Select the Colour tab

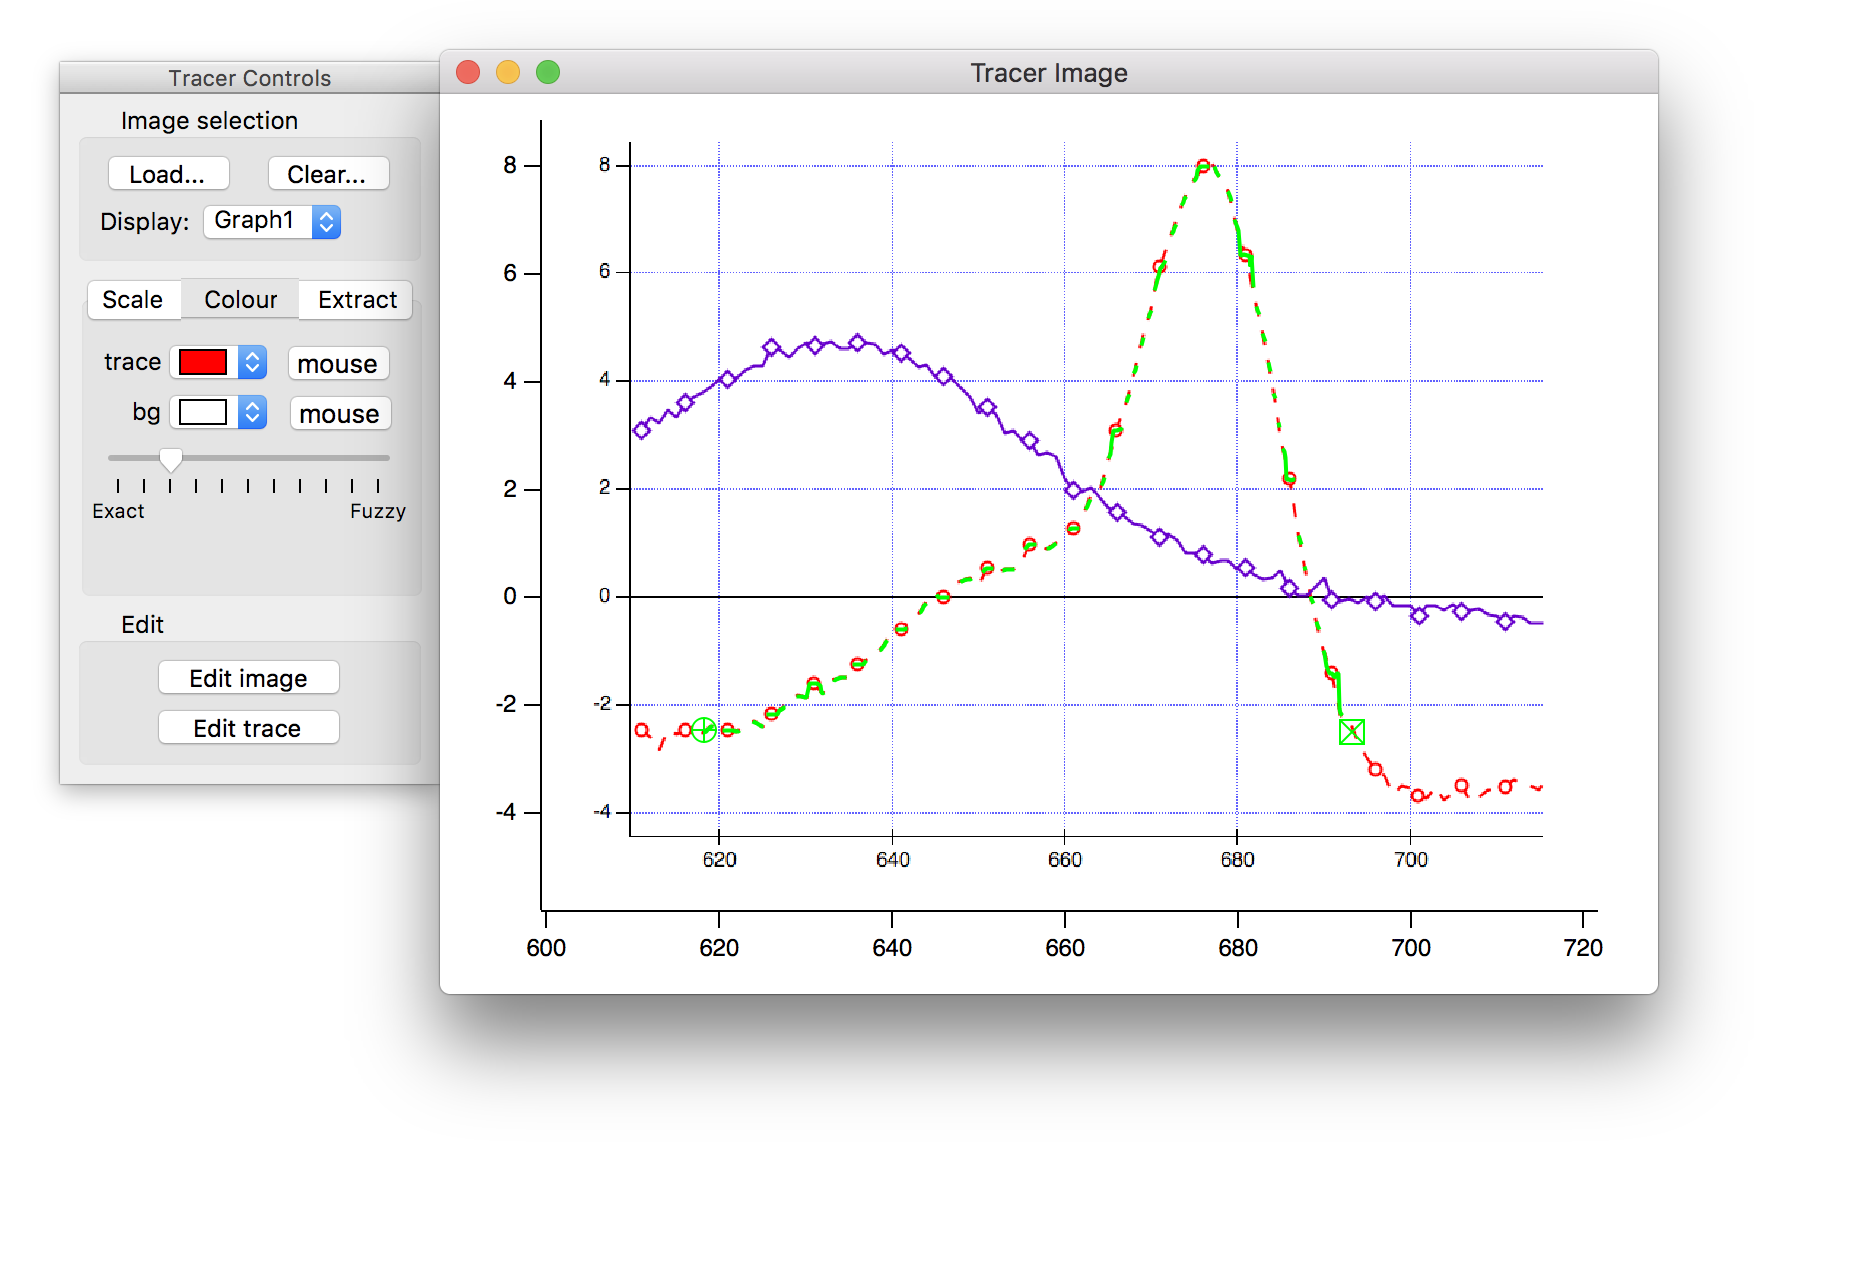coord(240,300)
